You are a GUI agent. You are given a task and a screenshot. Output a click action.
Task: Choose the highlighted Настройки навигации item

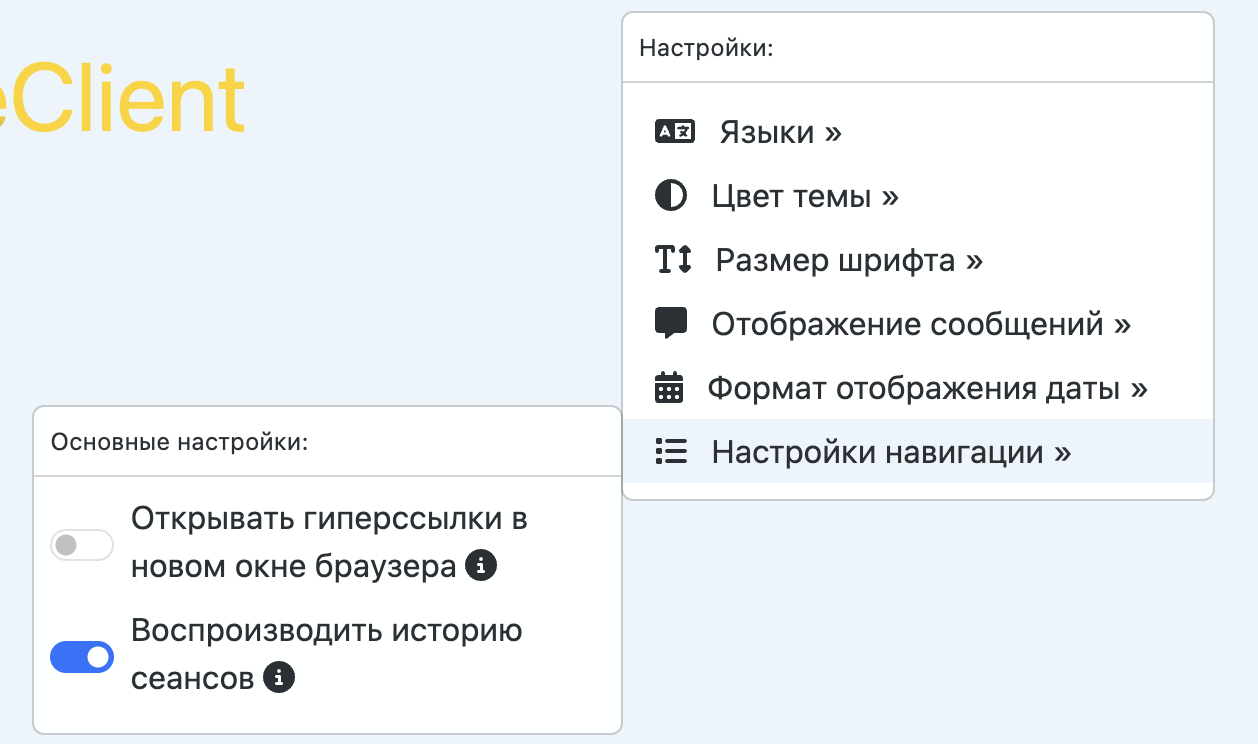click(x=891, y=452)
